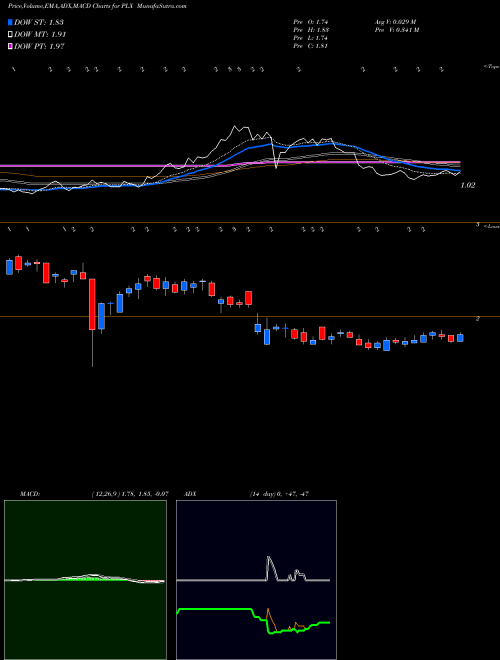This screenshot has height=660, width=500.
Task: Click the 'Pre H: 1.83' high value
Action: [311, 30]
